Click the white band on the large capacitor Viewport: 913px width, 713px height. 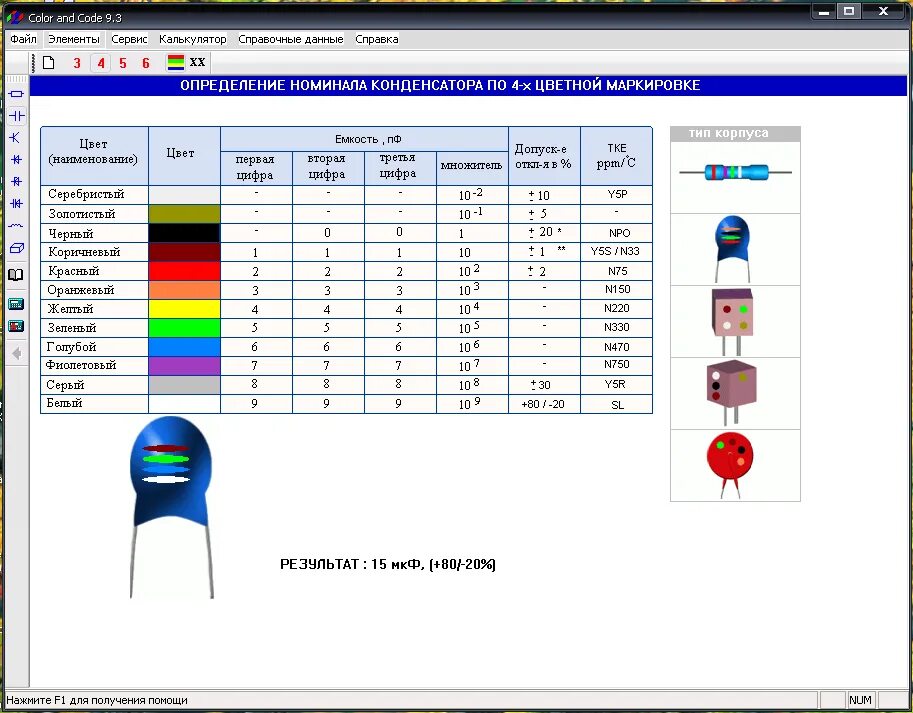[x=166, y=480]
